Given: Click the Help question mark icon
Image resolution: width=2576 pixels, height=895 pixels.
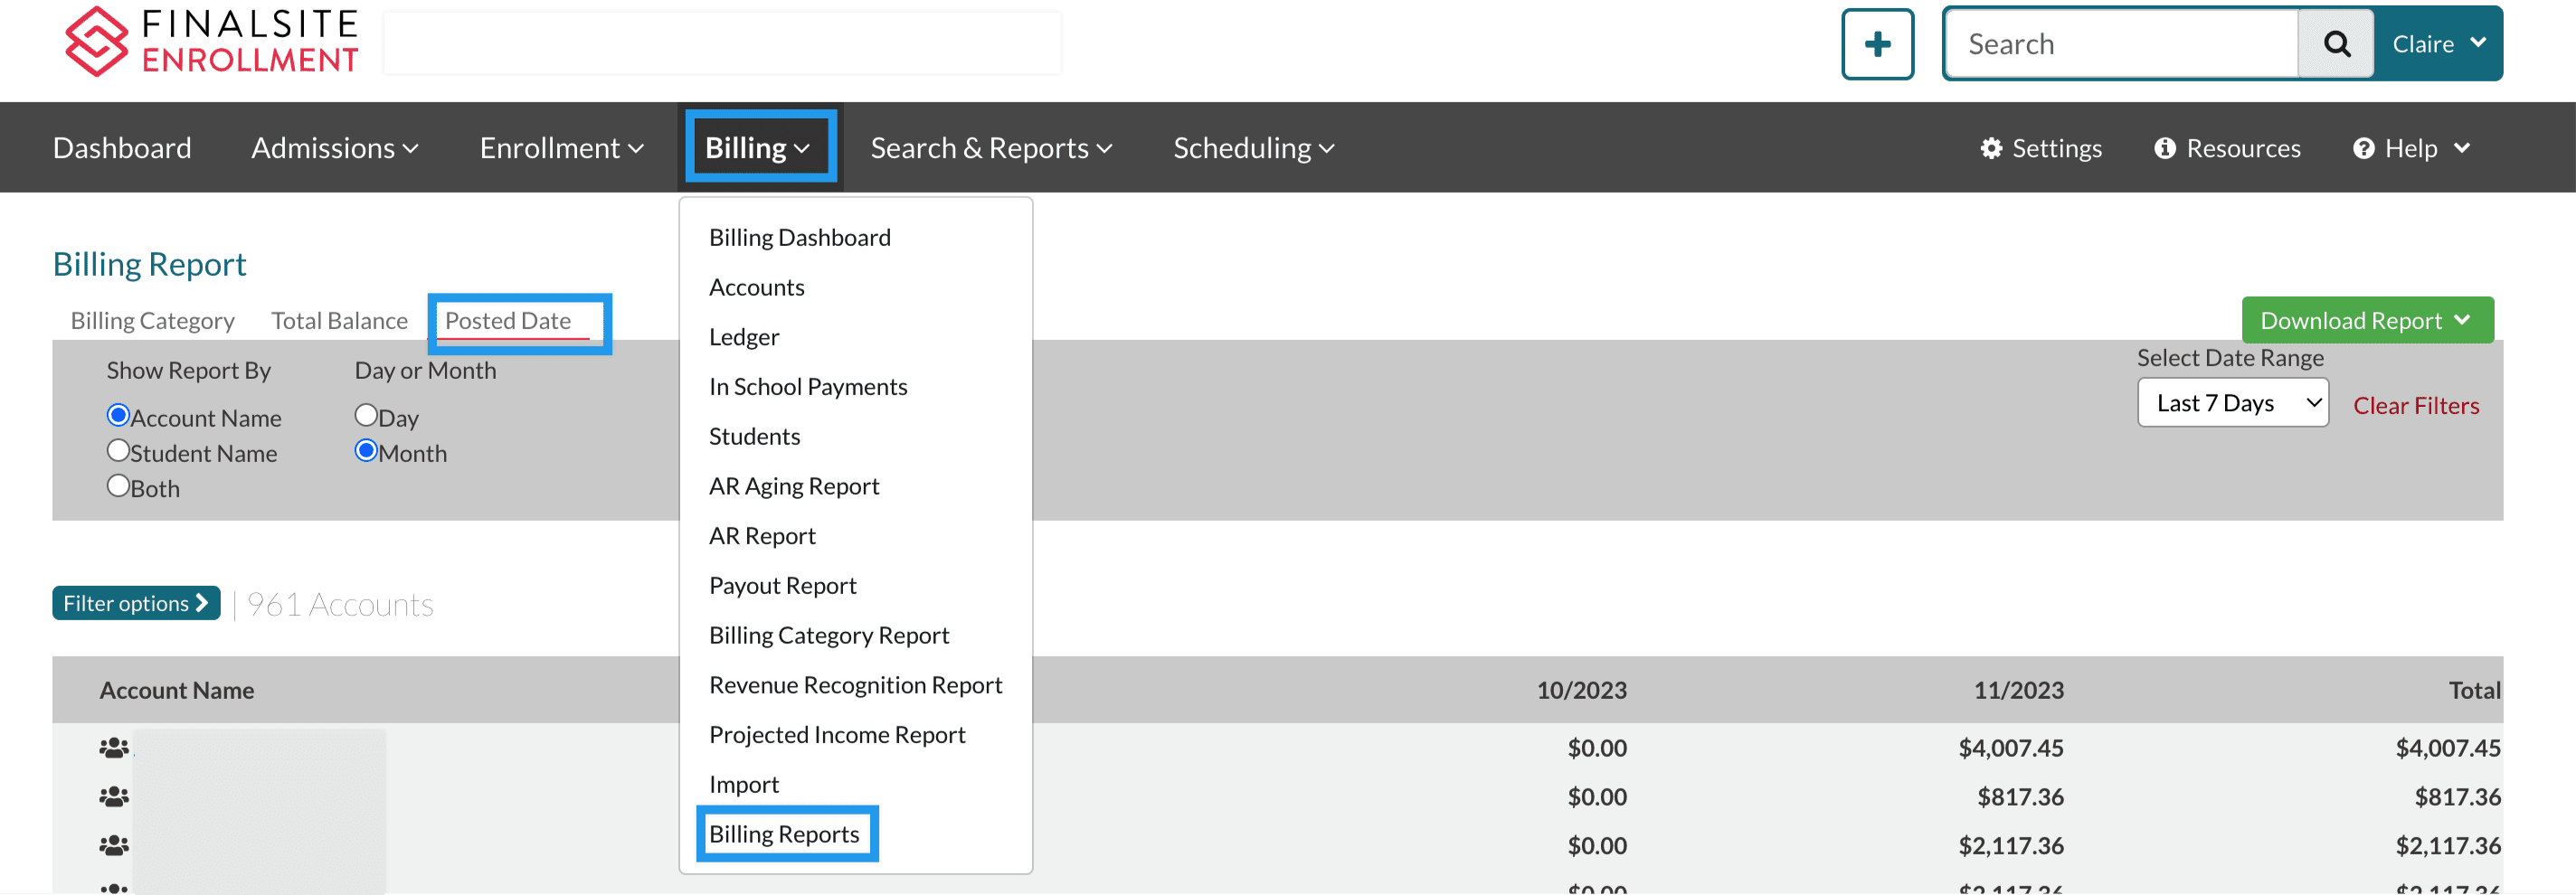Looking at the screenshot, I should click(2363, 148).
